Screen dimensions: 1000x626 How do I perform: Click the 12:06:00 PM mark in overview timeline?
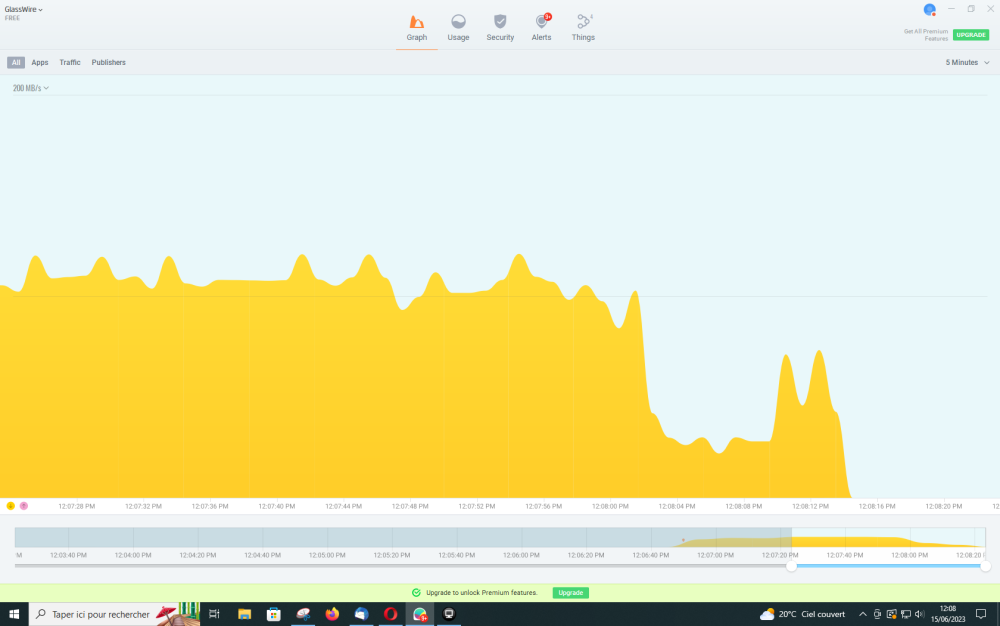pyautogui.click(x=521, y=555)
